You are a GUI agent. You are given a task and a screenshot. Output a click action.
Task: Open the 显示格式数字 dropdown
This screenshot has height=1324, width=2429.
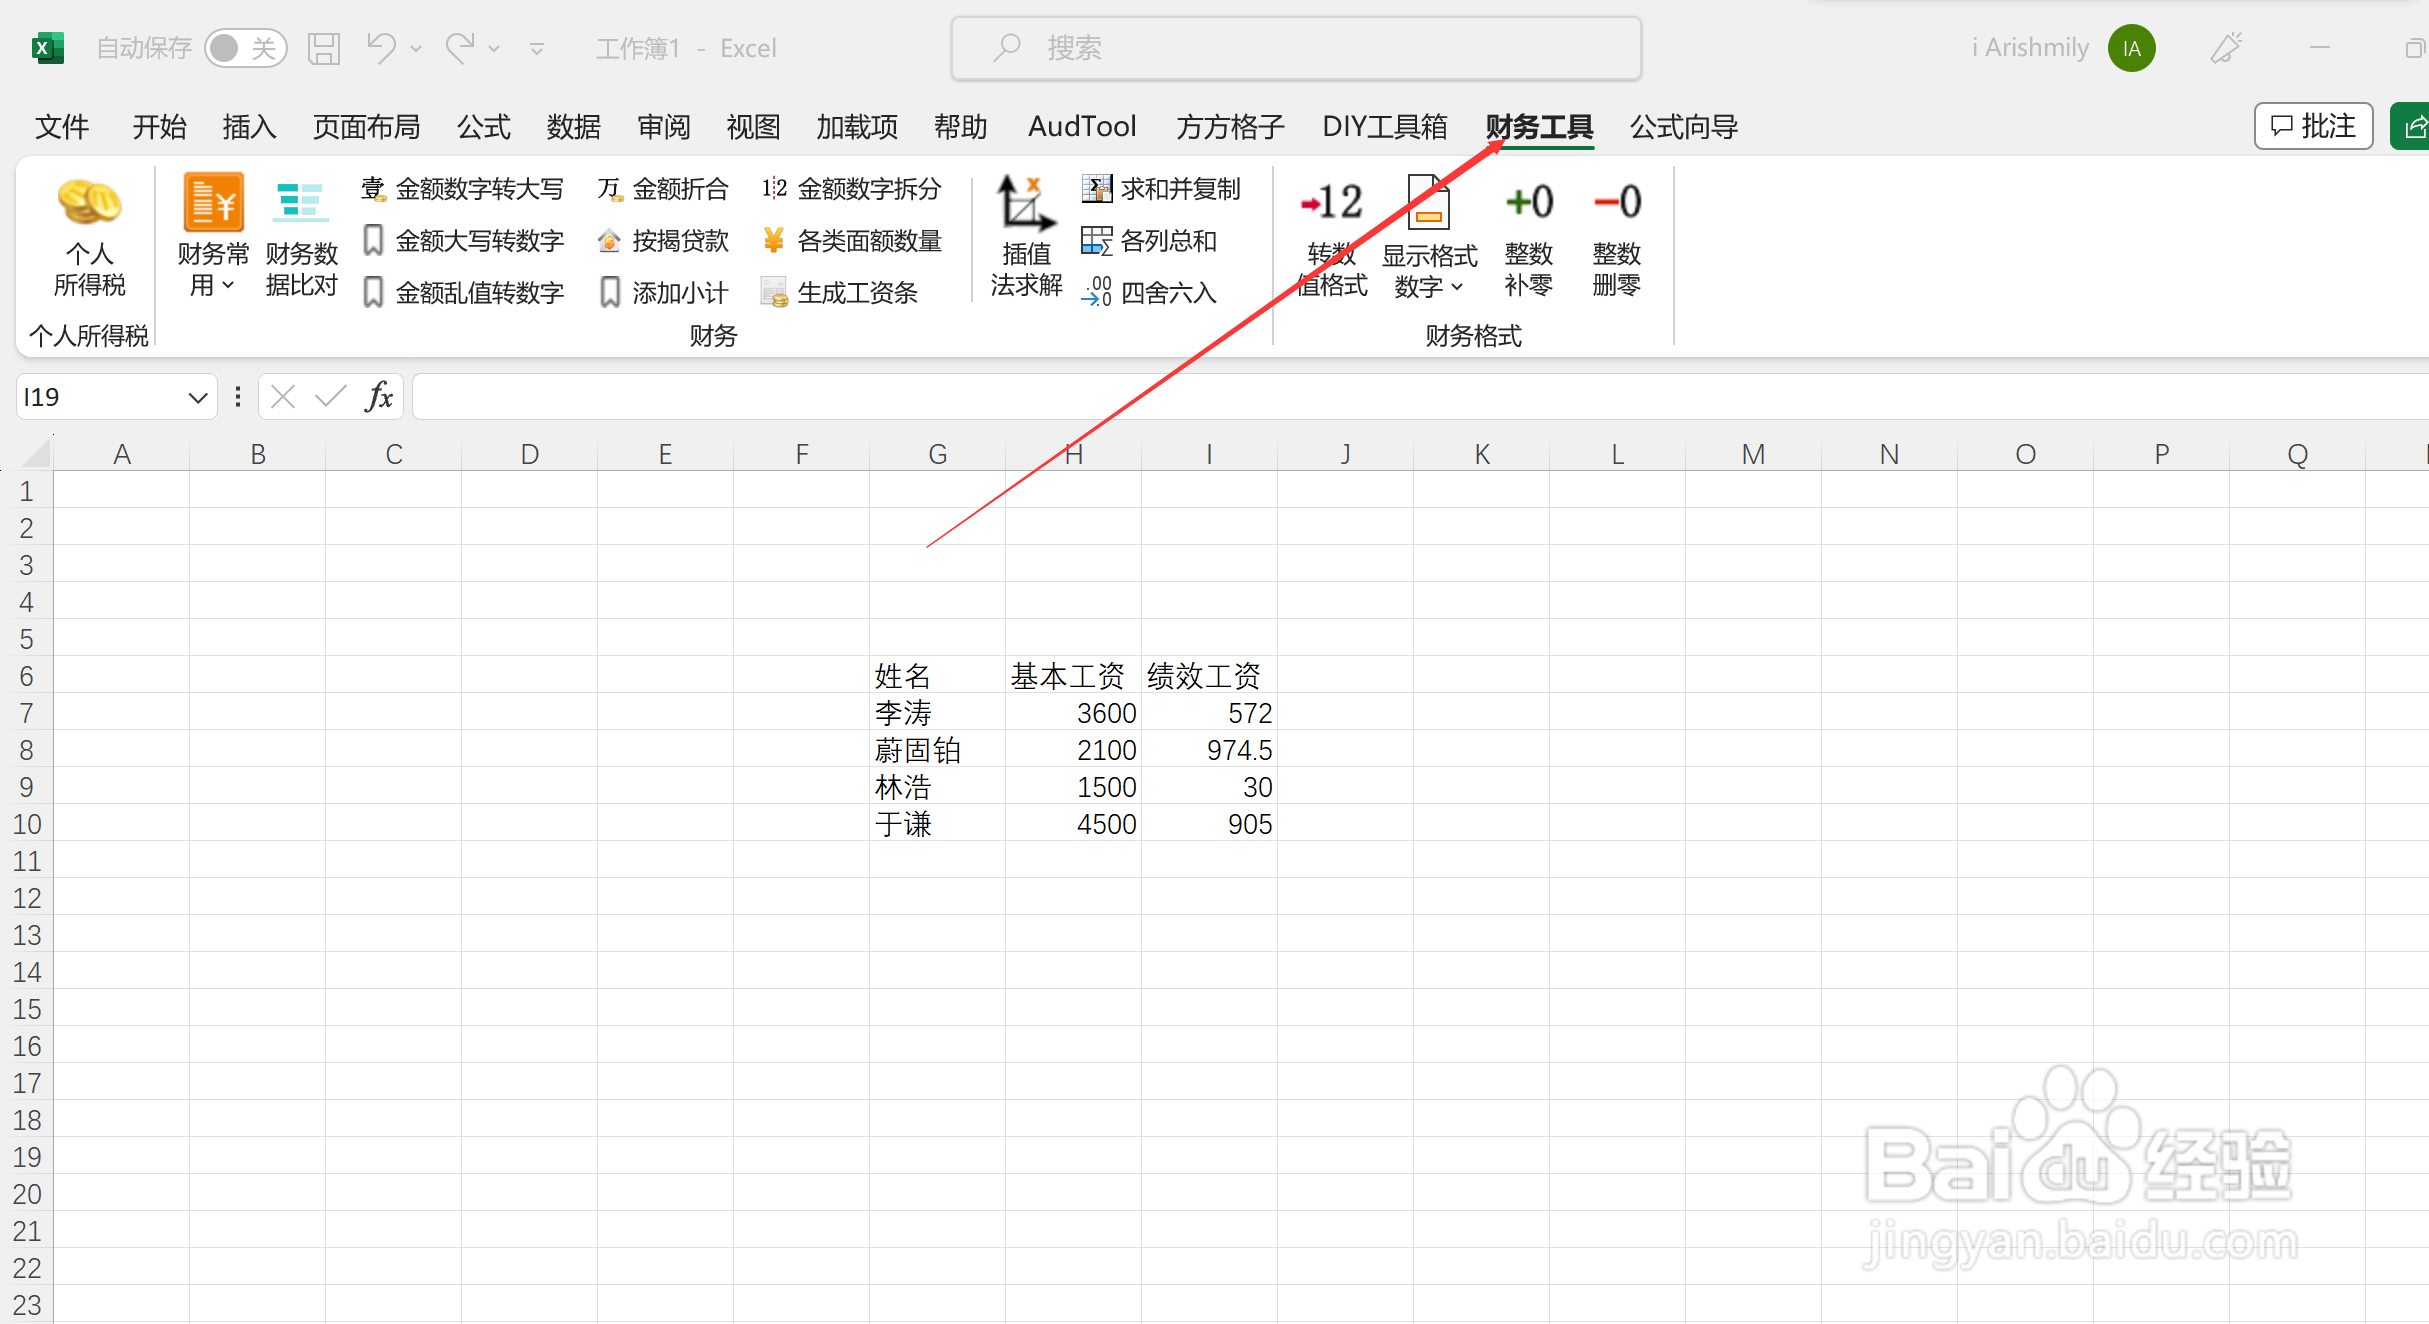point(1429,238)
